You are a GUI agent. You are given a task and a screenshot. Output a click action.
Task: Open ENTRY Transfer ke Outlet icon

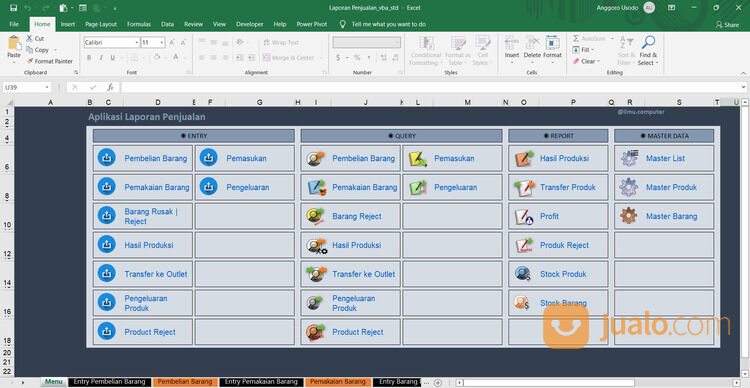pyautogui.click(x=107, y=273)
